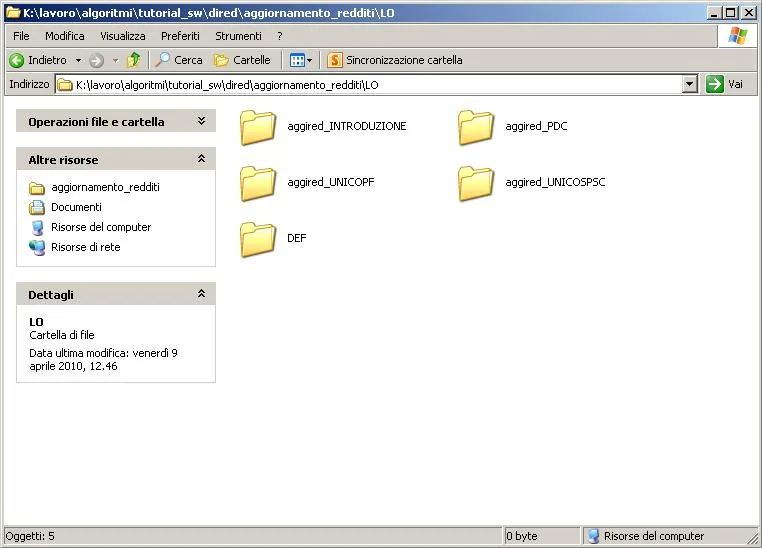
Task: Close the explorer window
Action: tap(749, 13)
